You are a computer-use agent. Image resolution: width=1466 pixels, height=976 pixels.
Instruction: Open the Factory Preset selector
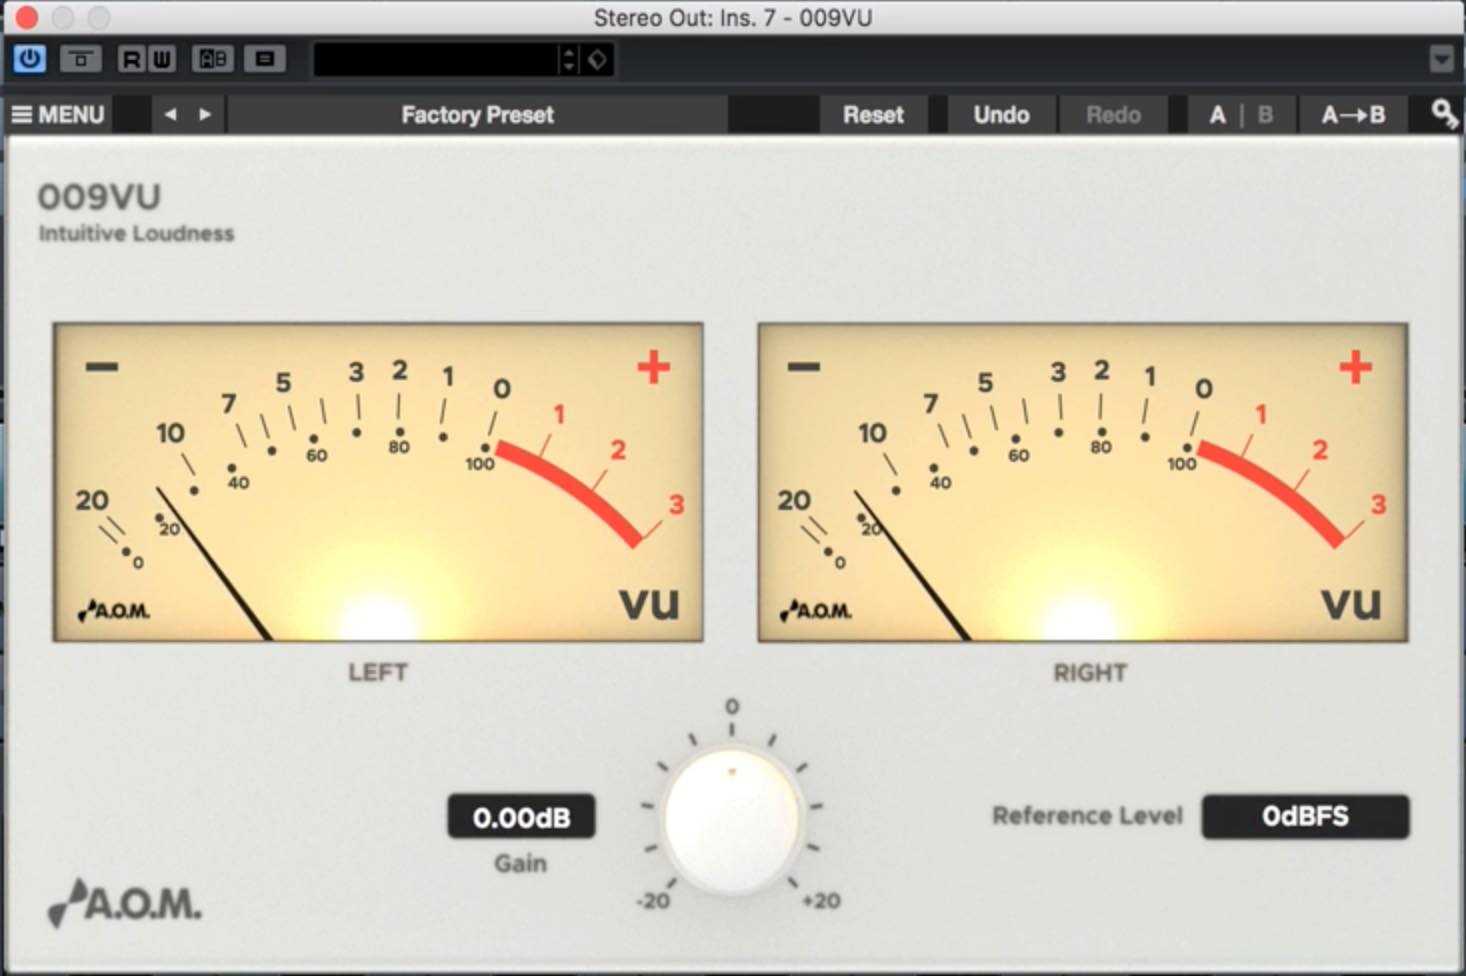click(x=477, y=114)
